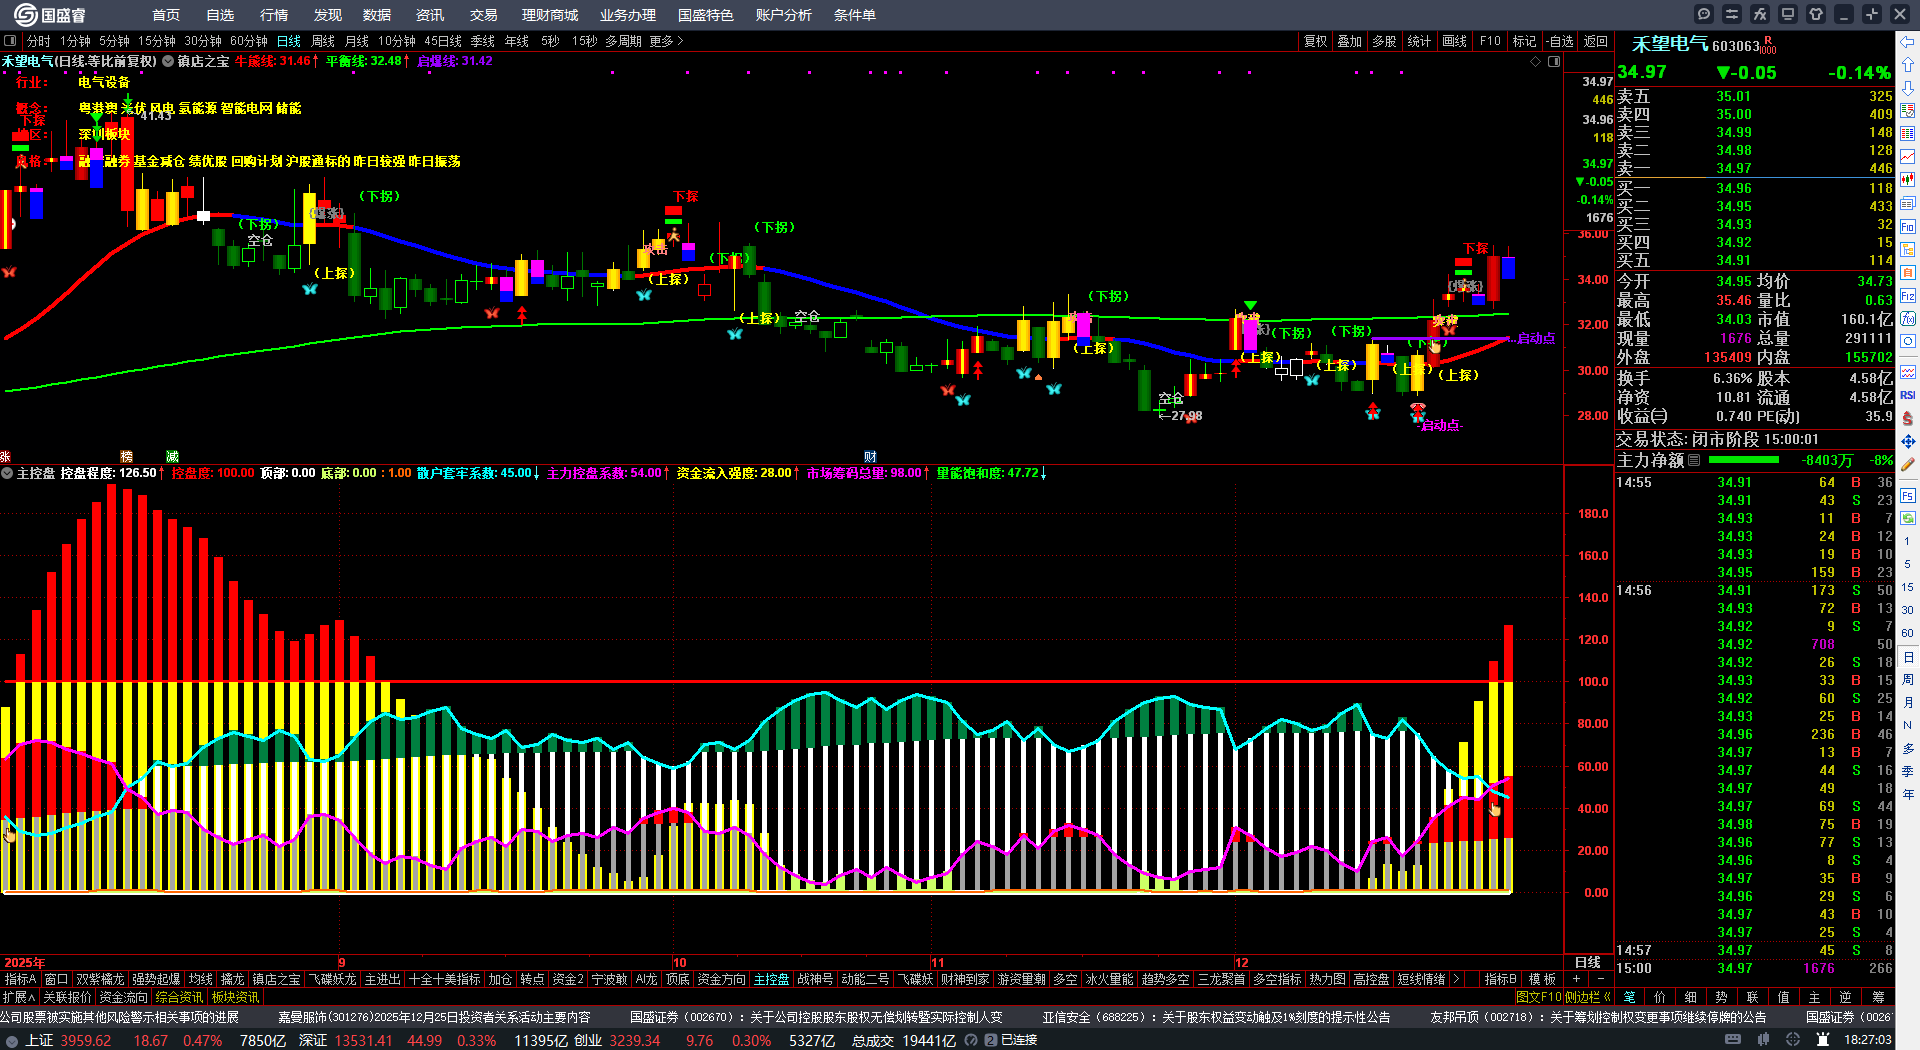Image resolution: width=1920 pixels, height=1050 pixels.
Task: Click the target crosshair icon in status bar
Action: (x=1794, y=1040)
